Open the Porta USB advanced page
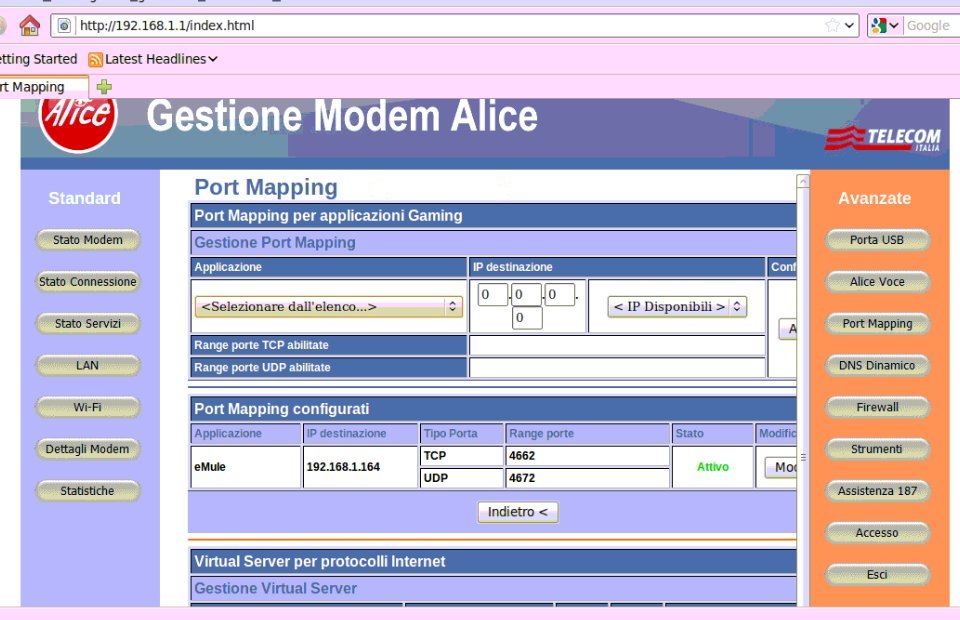960x620 pixels. click(x=877, y=240)
